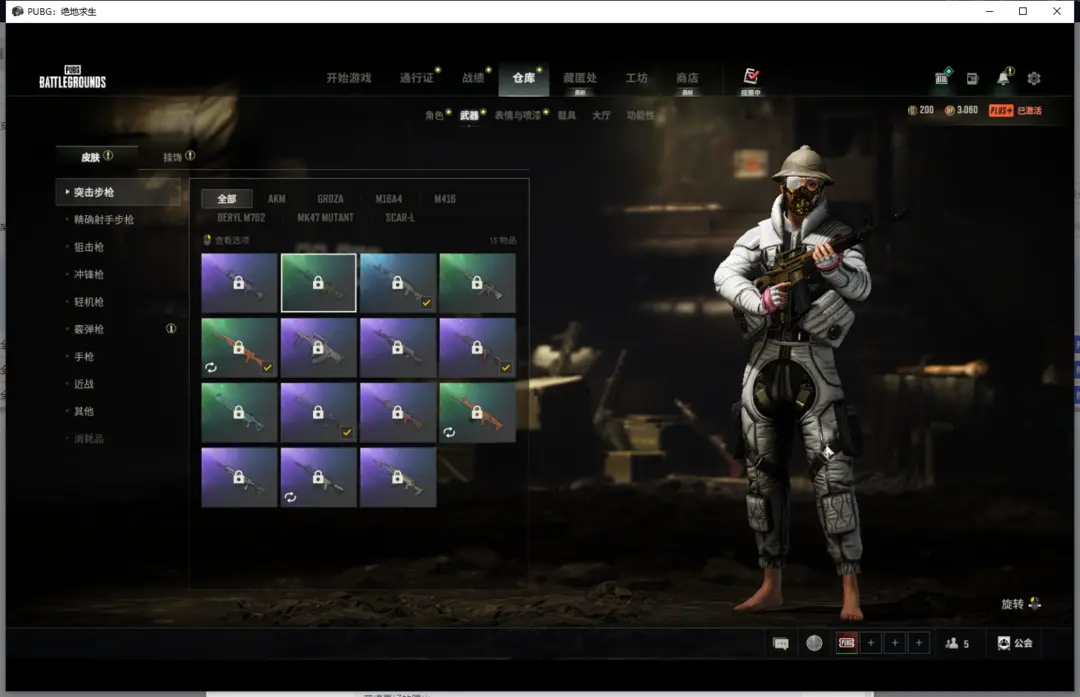Switch to 表情与喷漆 sub-tab
The height and width of the screenshot is (697, 1080).
pyautogui.click(x=517, y=115)
